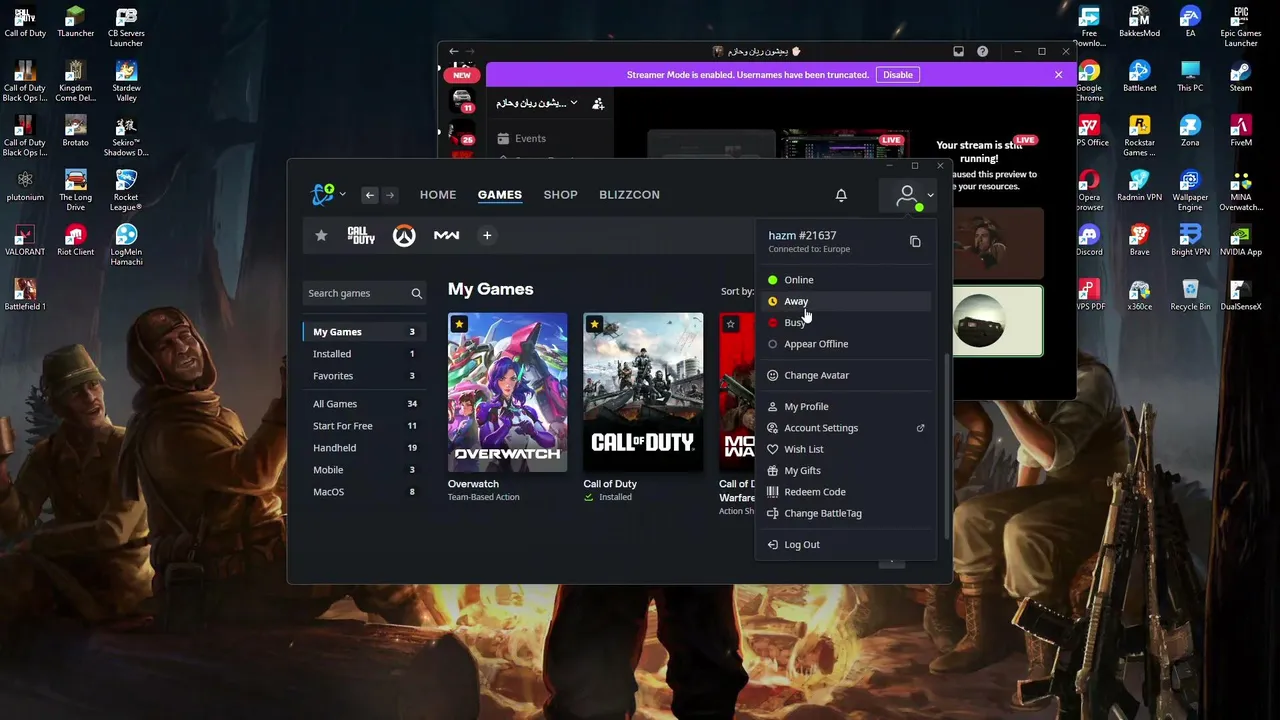1280x720 pixels.
Task: Go forward with the Battle.net forward arrow
Action: 390,195
